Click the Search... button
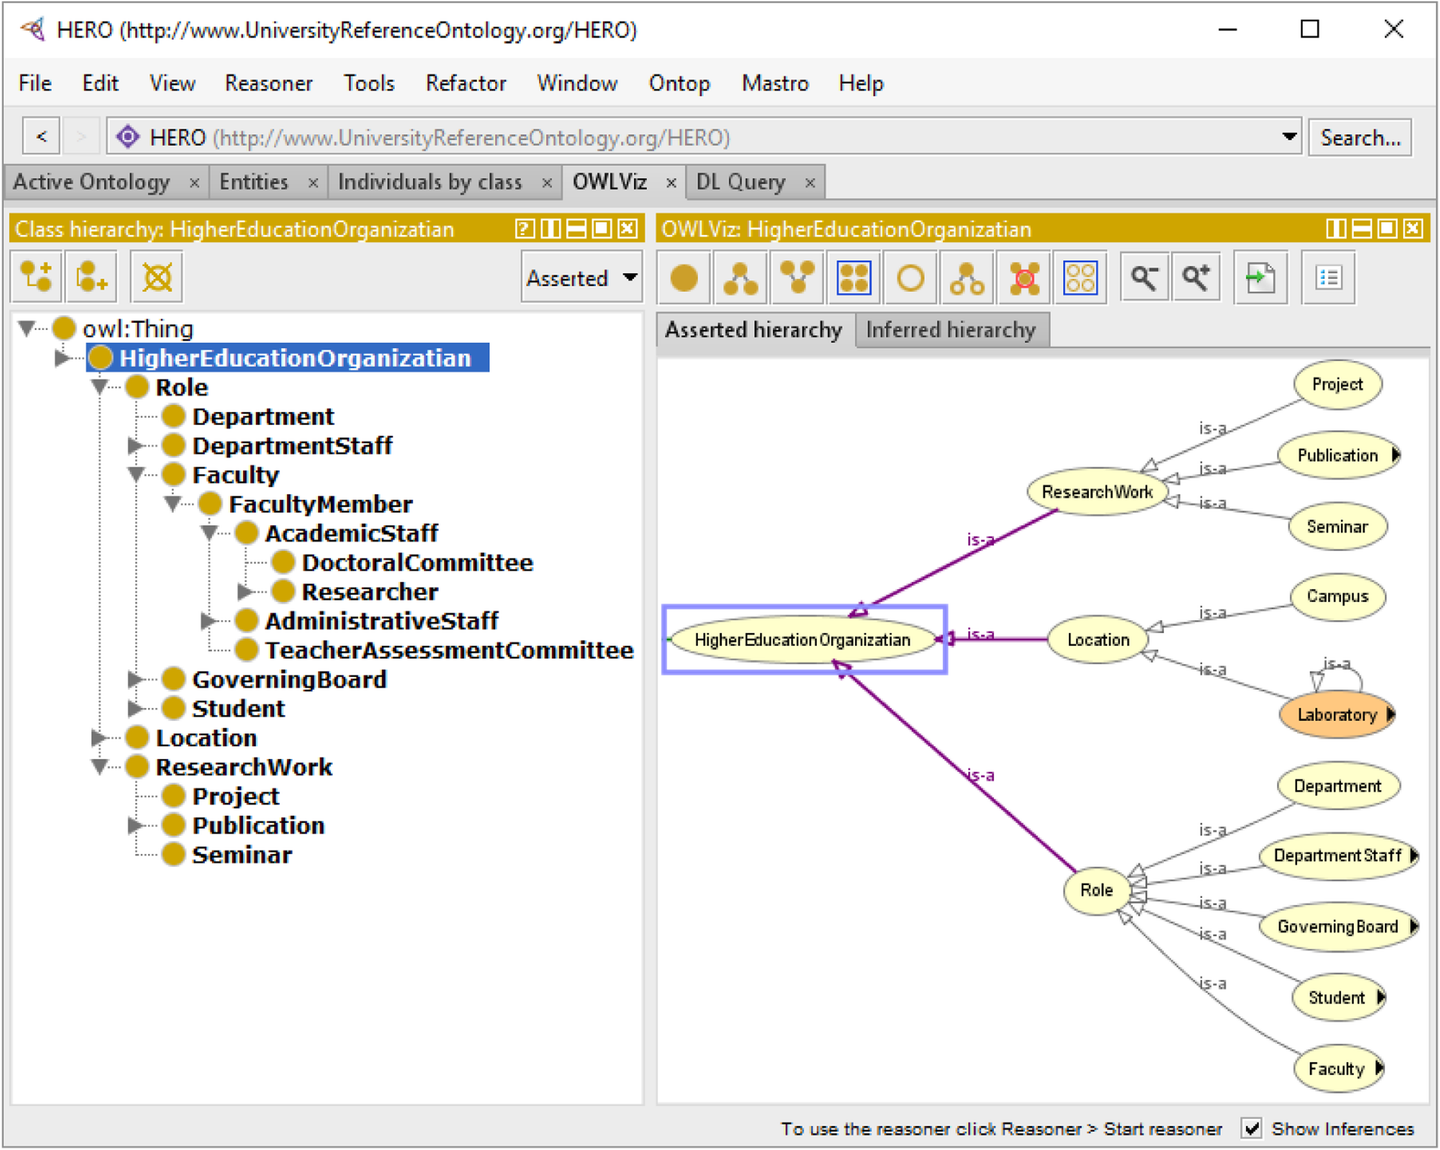This screenshot has width=1440, height=1150. [1360, 137]
